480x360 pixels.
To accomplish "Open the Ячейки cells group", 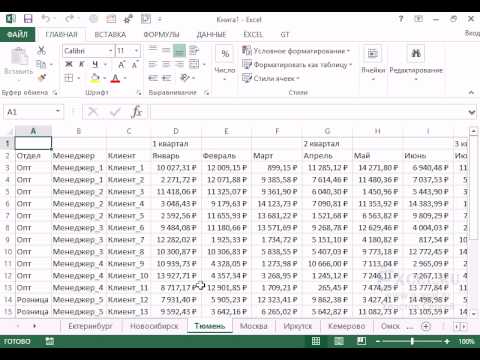I will click(x=373, y=63).
